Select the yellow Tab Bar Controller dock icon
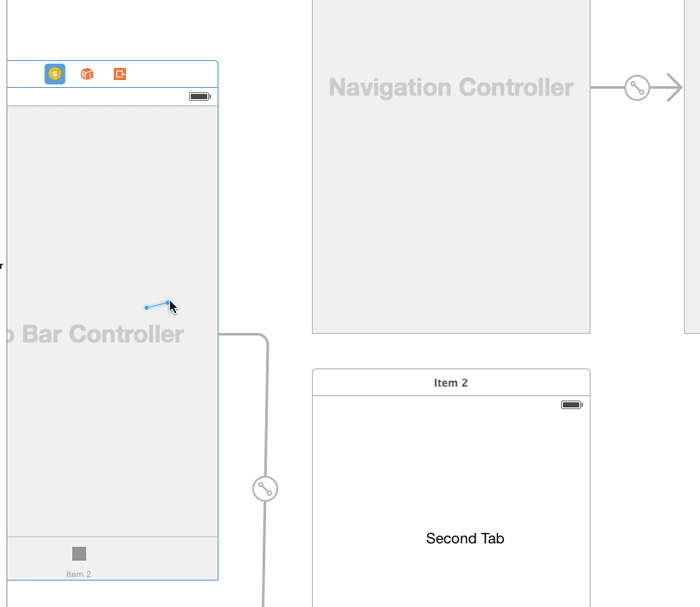This screenshot has height=607, width=700. 55,74
